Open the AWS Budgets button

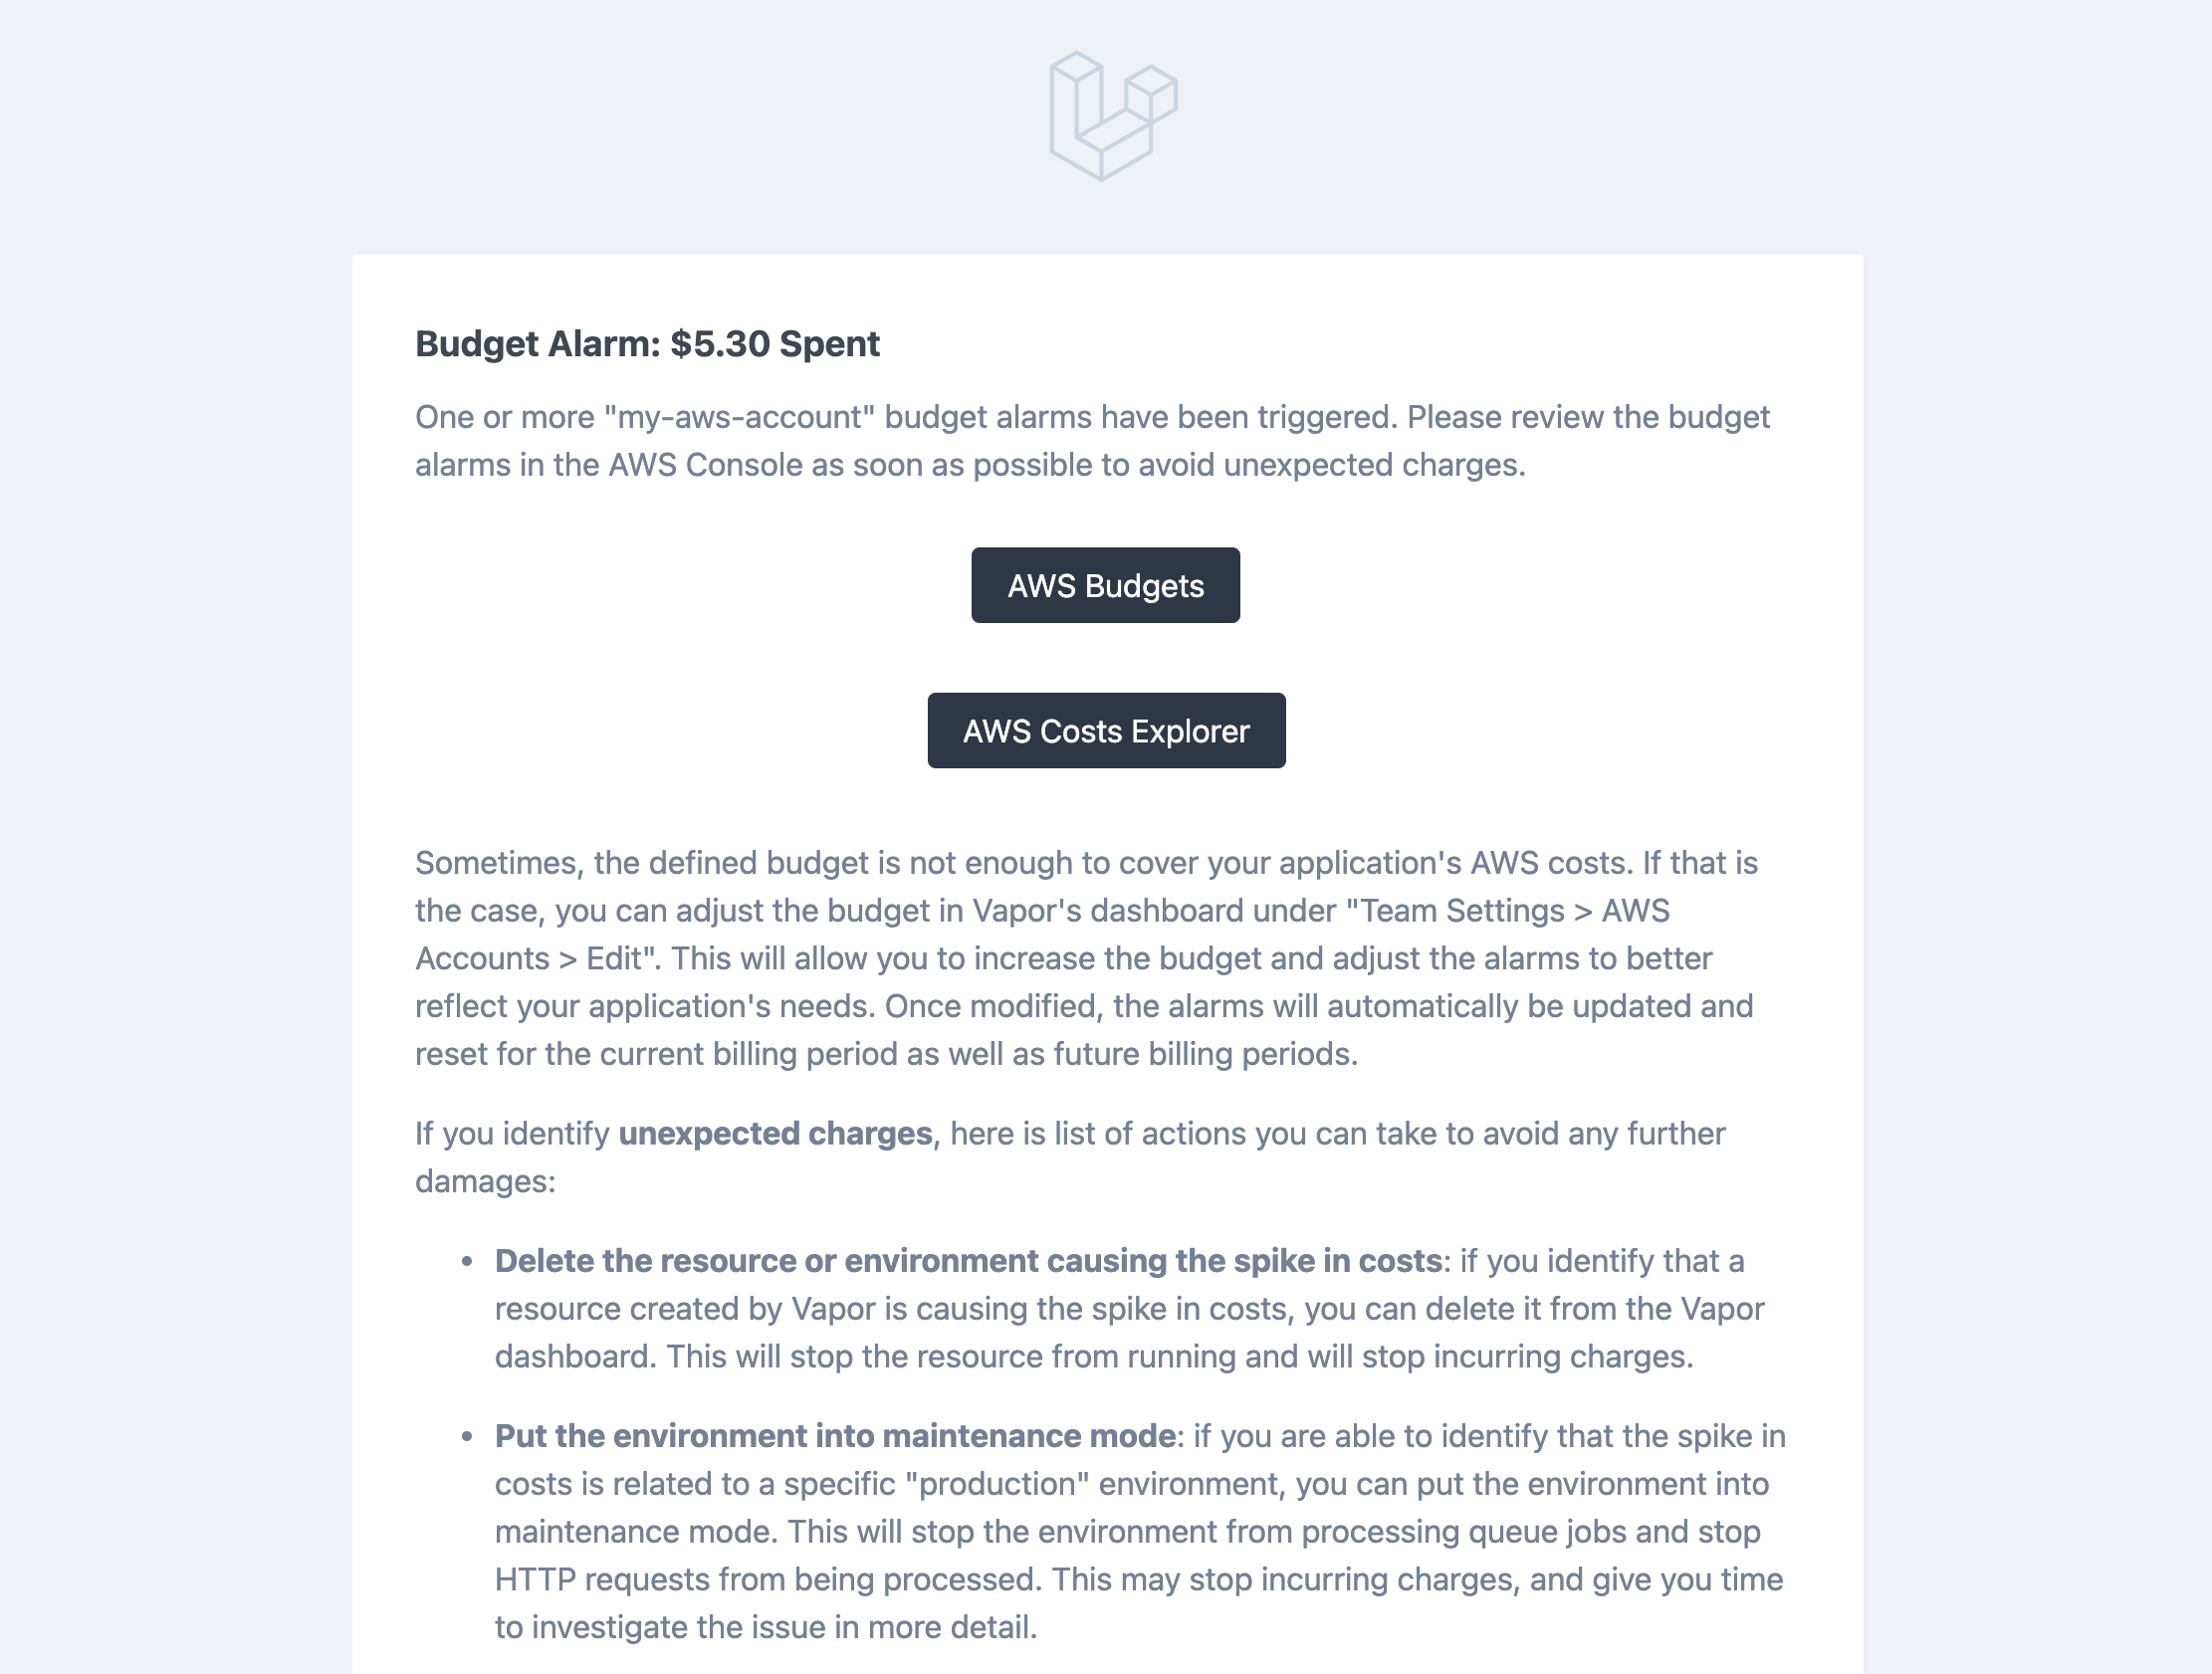click(x=1105, y=586)
